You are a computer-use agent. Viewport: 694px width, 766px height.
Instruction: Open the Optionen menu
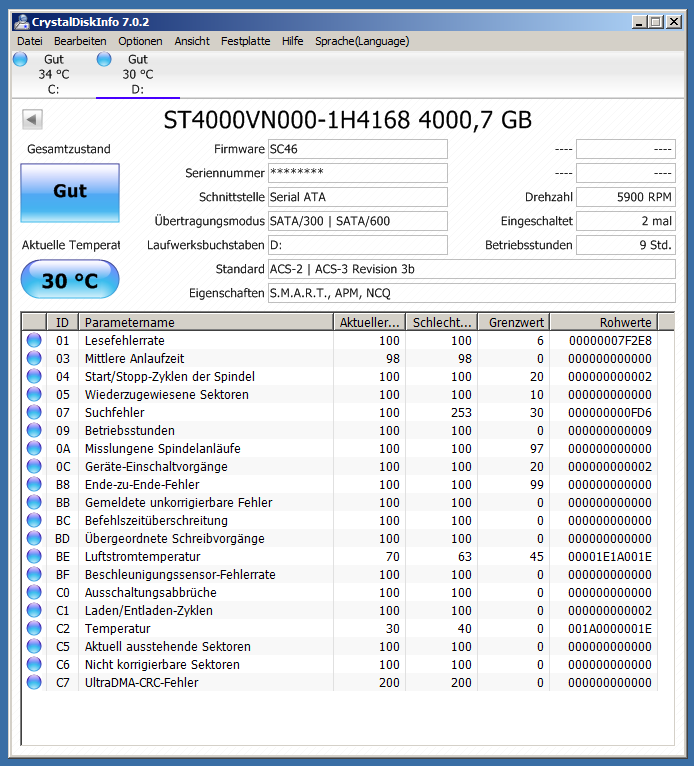(x=140, y=41)
